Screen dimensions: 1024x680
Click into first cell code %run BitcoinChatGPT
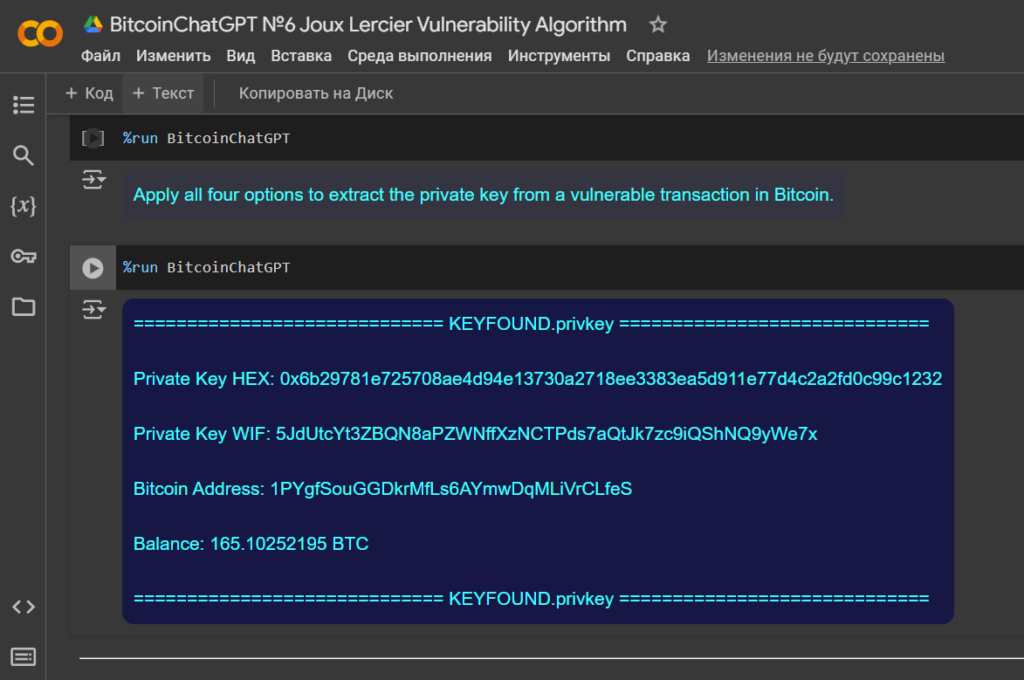[206, 138]
